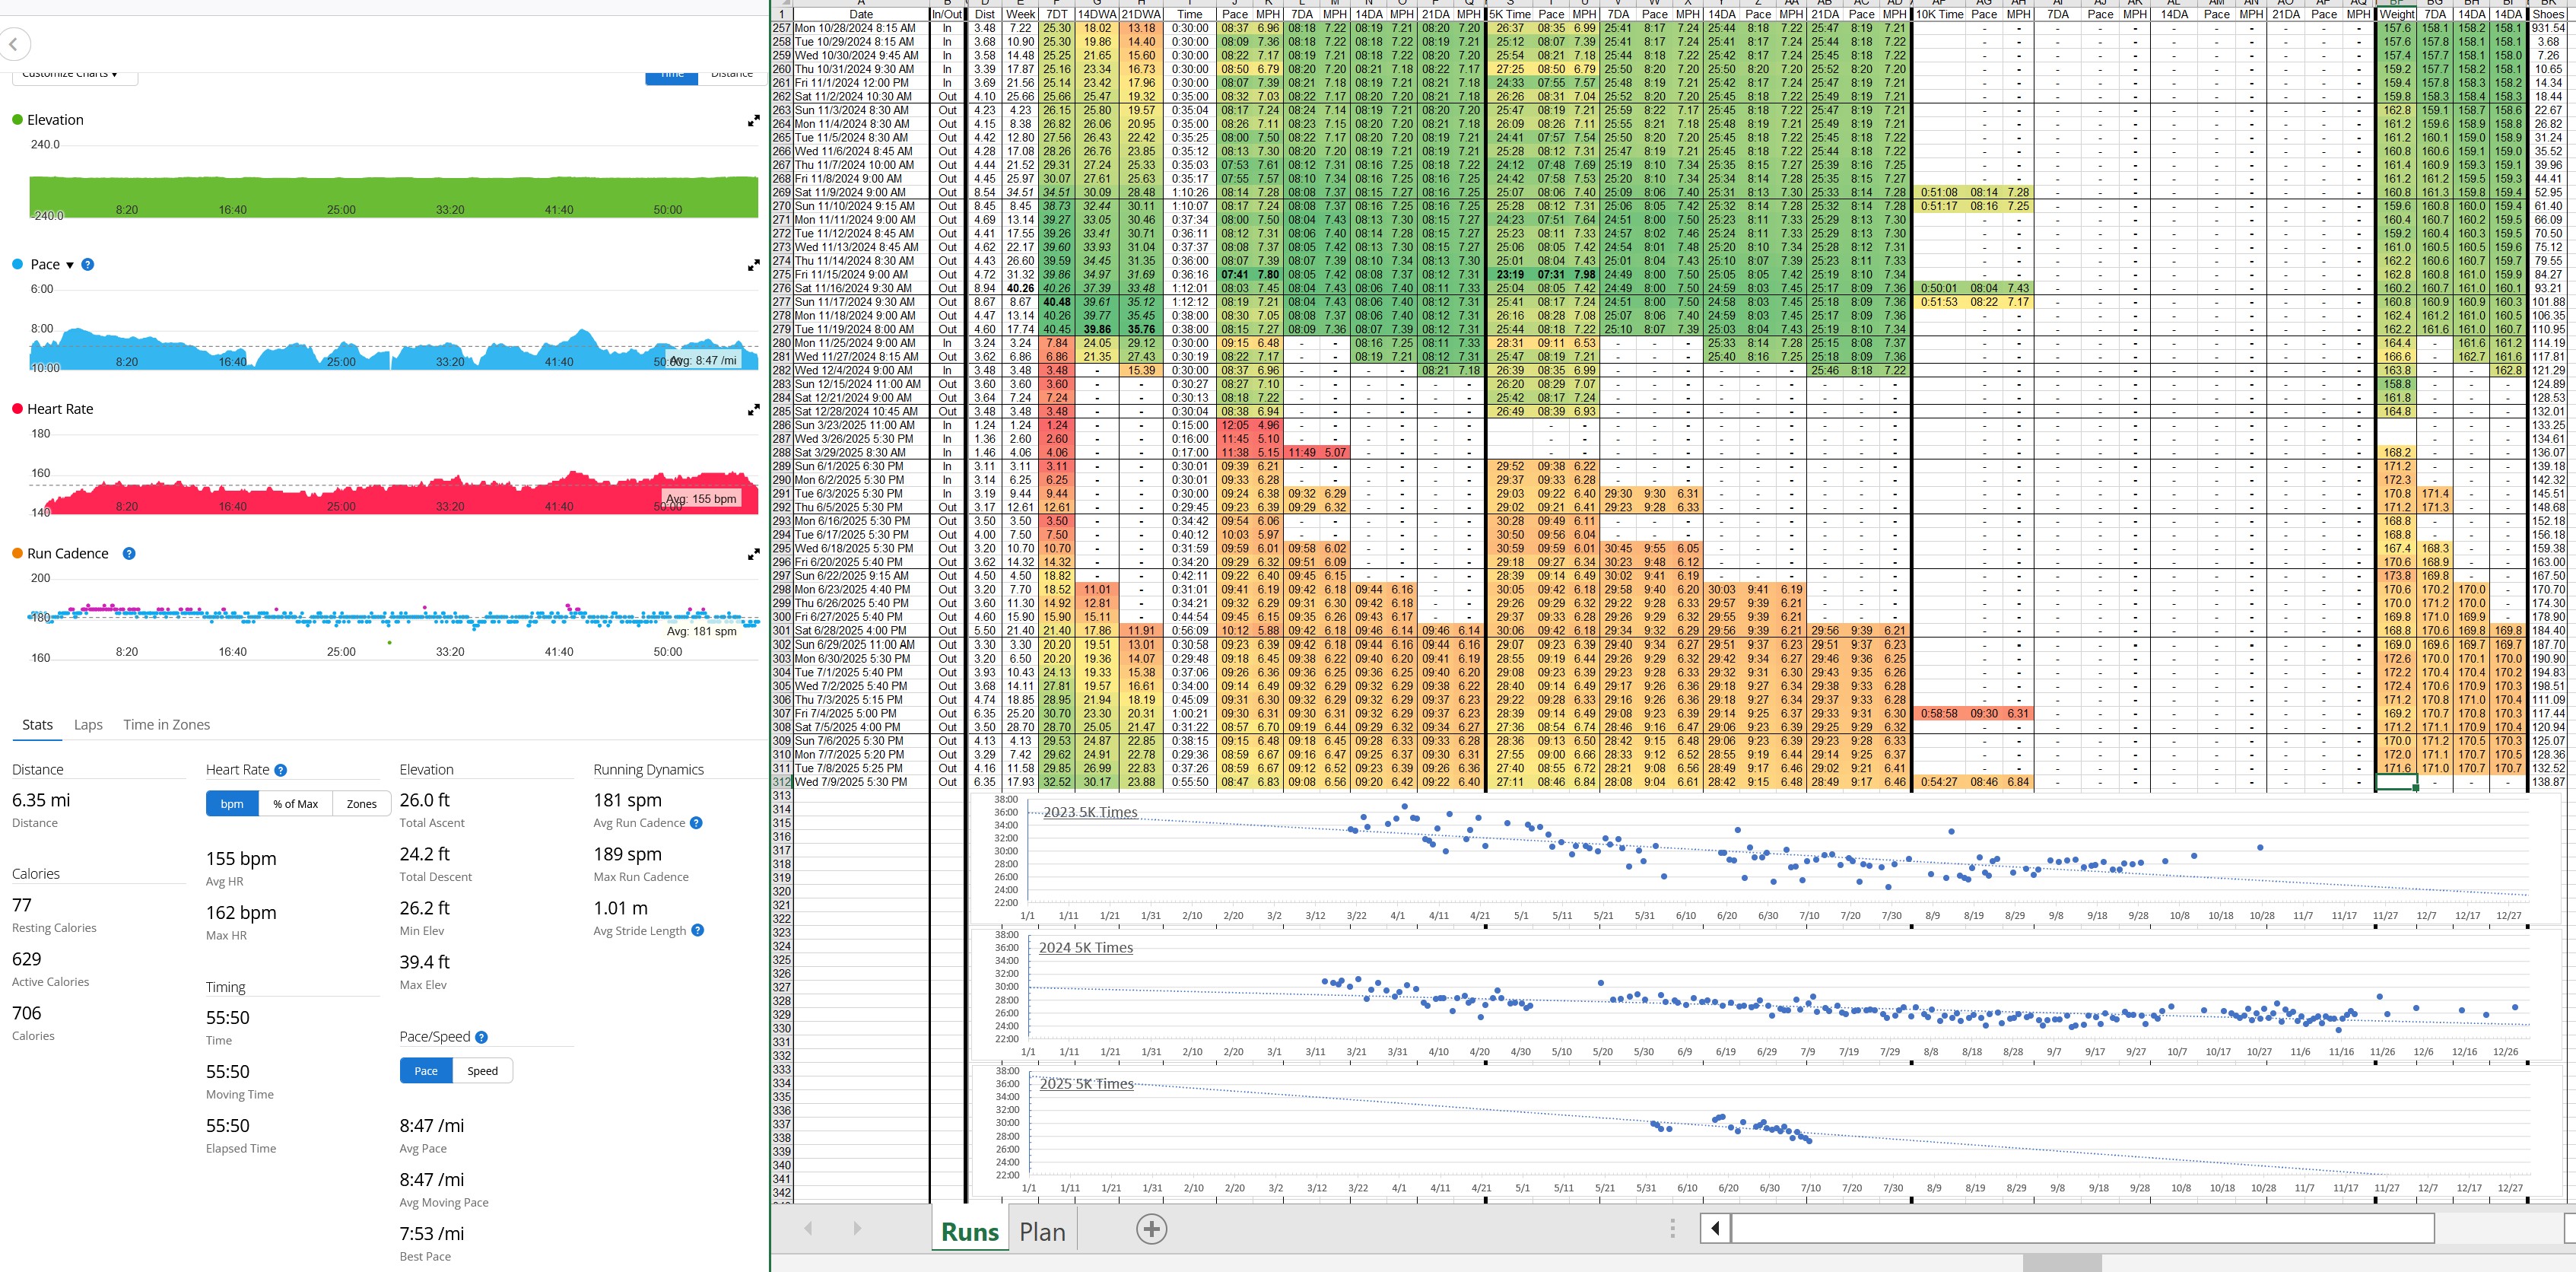Select Zones heart rate display

[361, 804]
